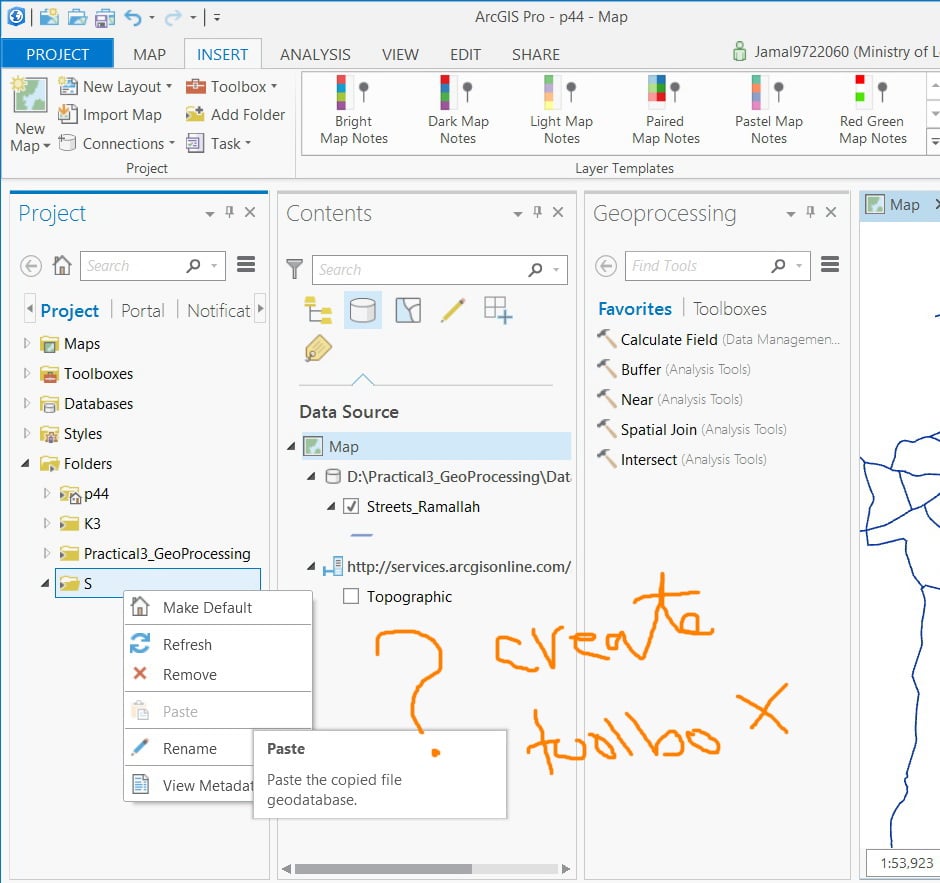
Task: Choose Refresh in context menu
Action: click(x=218, y=644)
